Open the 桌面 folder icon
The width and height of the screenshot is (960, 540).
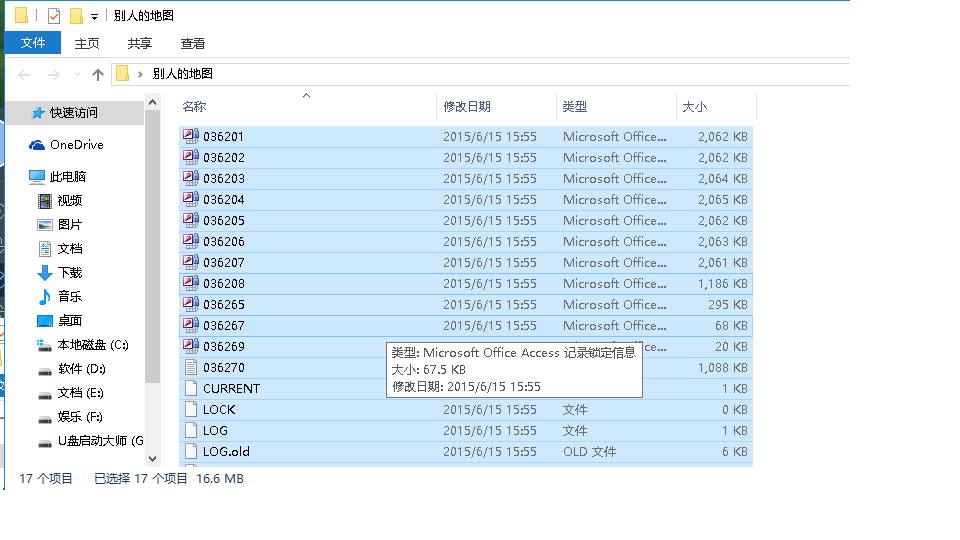click(45, 321)
